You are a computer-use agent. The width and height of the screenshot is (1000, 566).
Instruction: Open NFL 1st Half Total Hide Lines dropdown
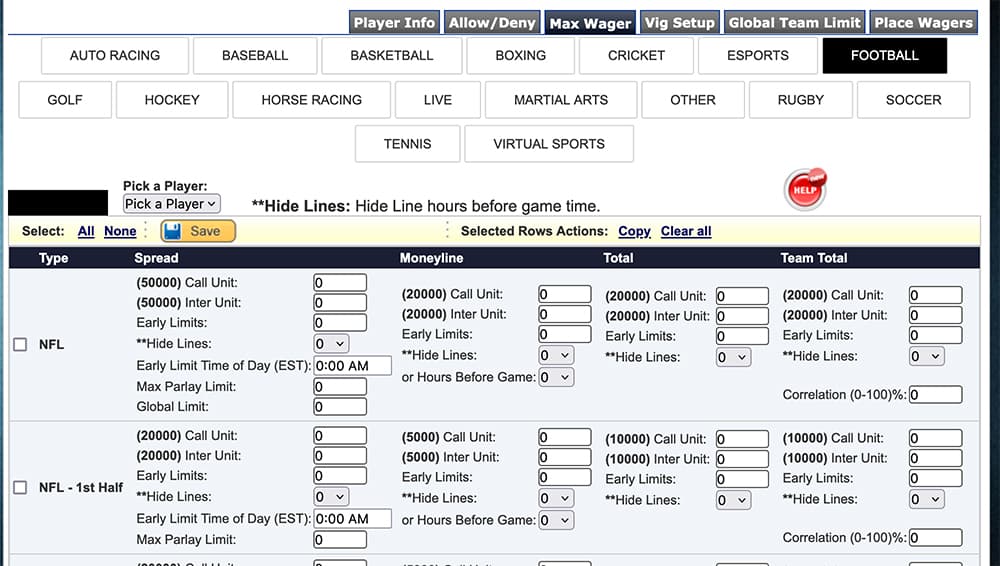point(733,500)
